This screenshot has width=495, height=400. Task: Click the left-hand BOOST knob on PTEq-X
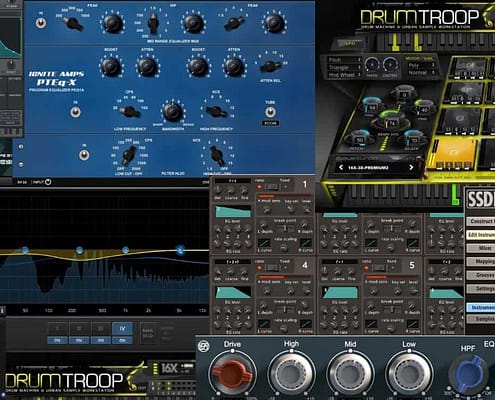coord(111,66)
